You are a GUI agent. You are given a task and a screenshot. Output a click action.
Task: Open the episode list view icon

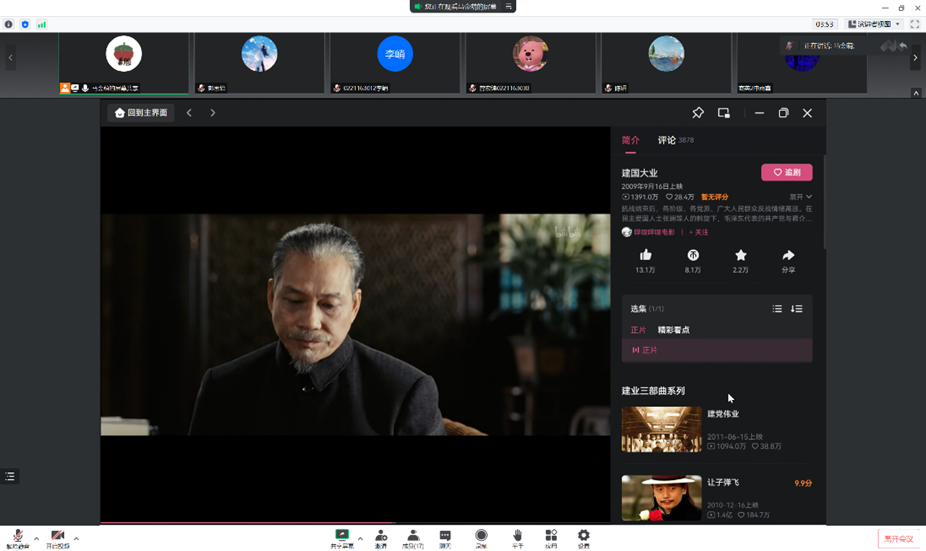click(777, 309)
